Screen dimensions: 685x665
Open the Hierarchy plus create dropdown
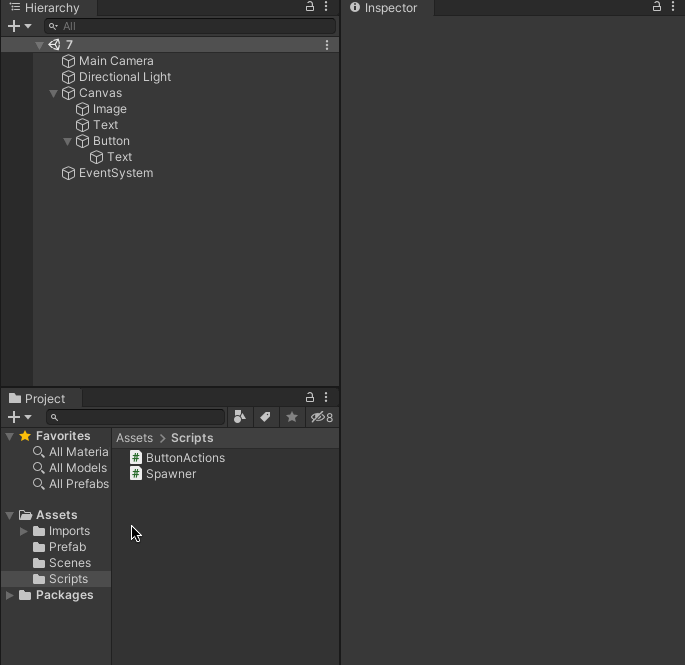point(19,26)
